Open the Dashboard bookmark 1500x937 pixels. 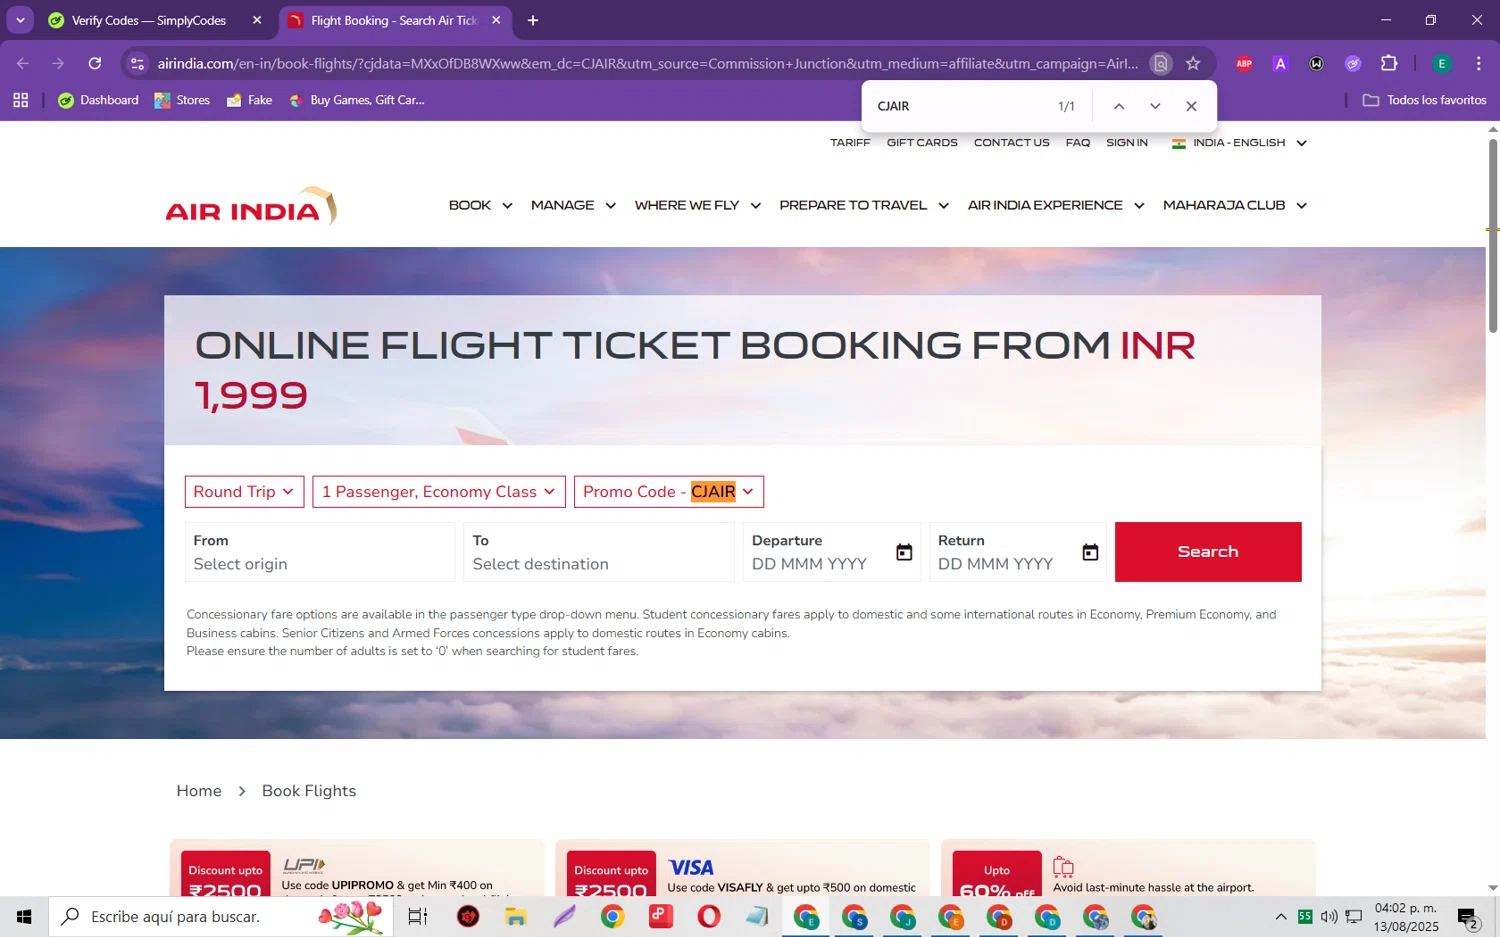pyautogui.click(x=99, y=100)
